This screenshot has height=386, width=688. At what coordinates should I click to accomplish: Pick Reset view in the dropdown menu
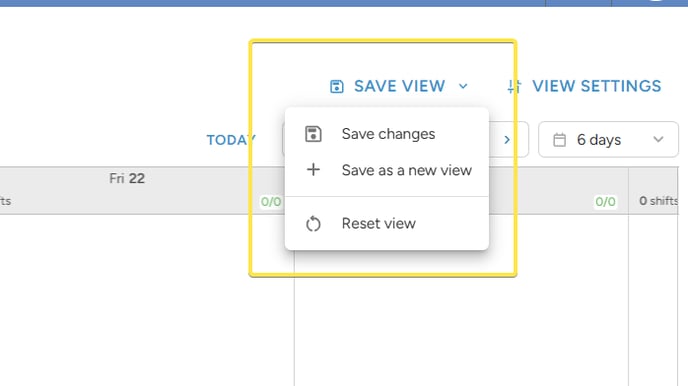pyautogui.click(x=387, y=224)
